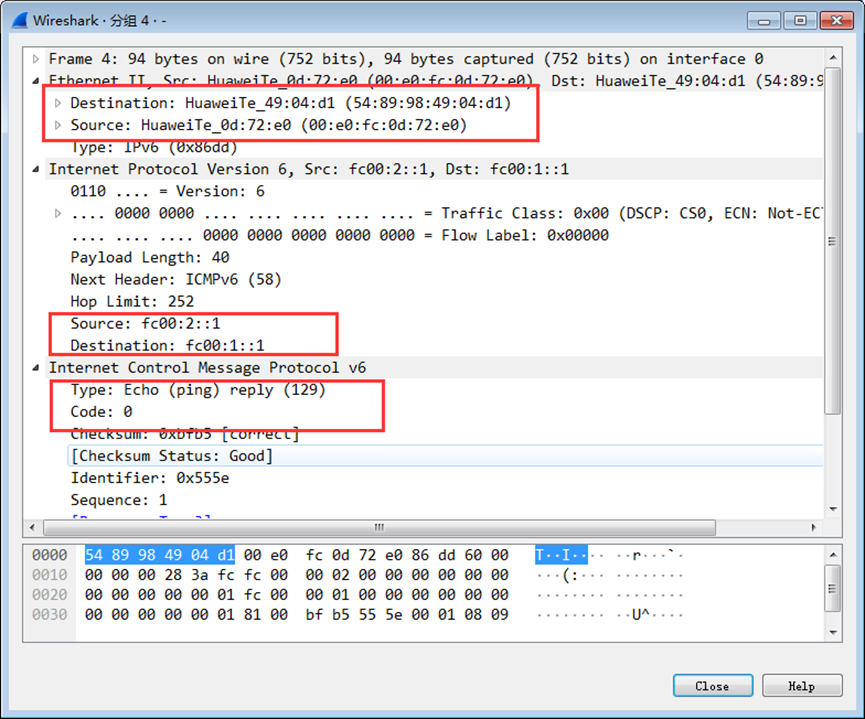Viewport: 865px width, 719px height.
Task: Click hex bytes 86 dd in row 0000
Action: (434, 555)
